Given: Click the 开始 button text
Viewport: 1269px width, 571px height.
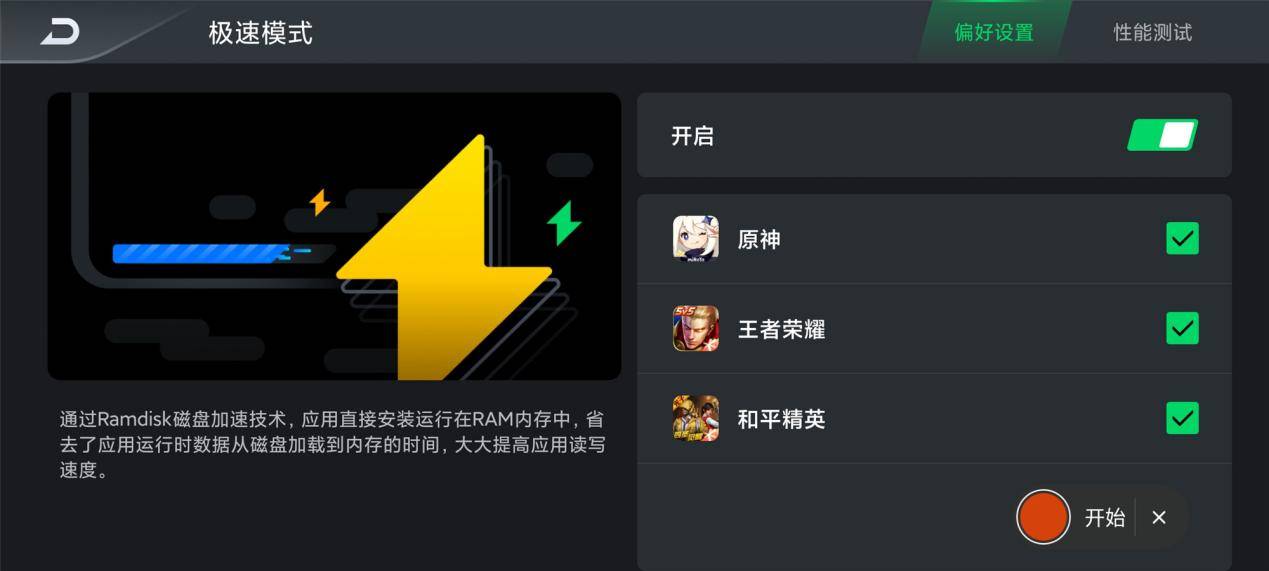Looking at the screenshot, I should (1105, 517).
